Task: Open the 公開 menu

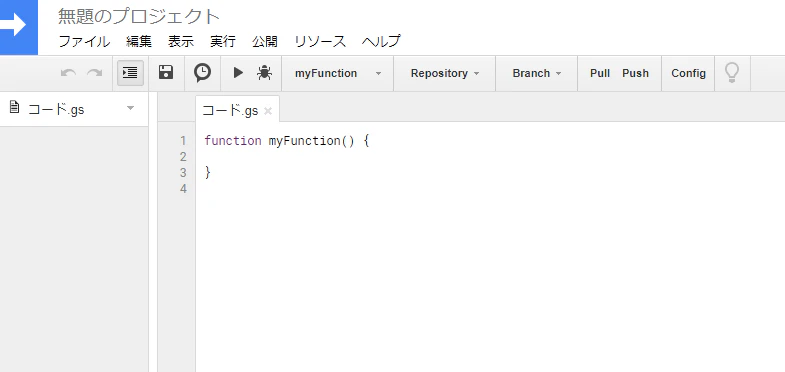Action: [x=265, y=42]
